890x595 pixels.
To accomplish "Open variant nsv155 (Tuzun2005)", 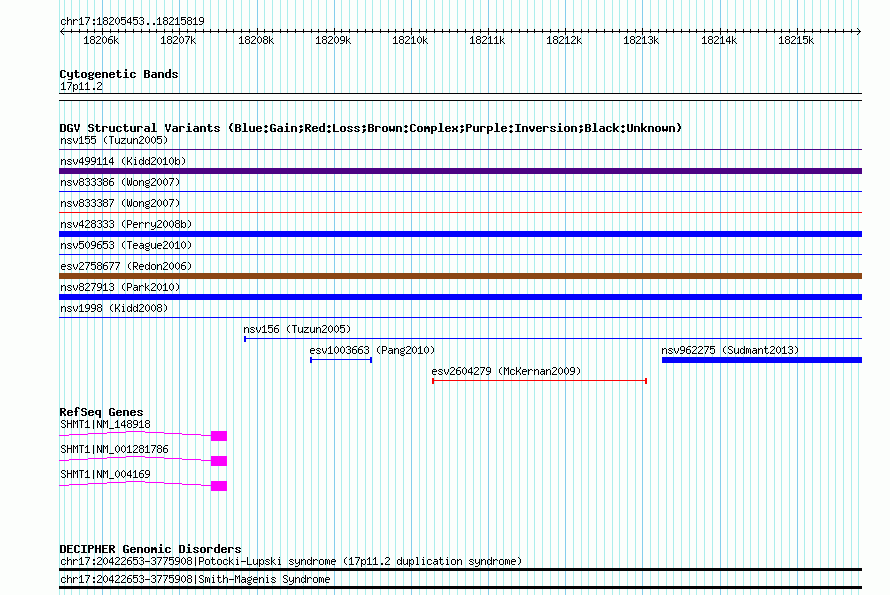I will [x=114, y=140].
